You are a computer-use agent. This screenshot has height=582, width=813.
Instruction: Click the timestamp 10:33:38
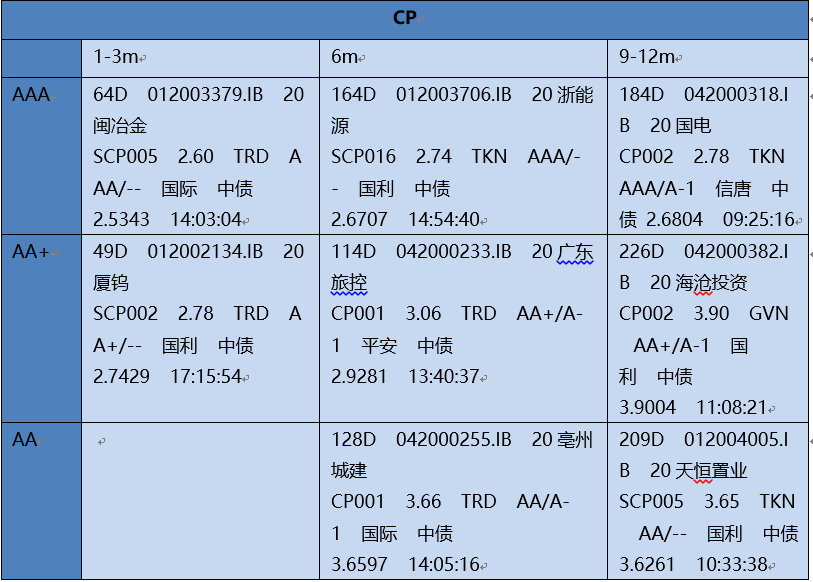click(x=732, y=564)
